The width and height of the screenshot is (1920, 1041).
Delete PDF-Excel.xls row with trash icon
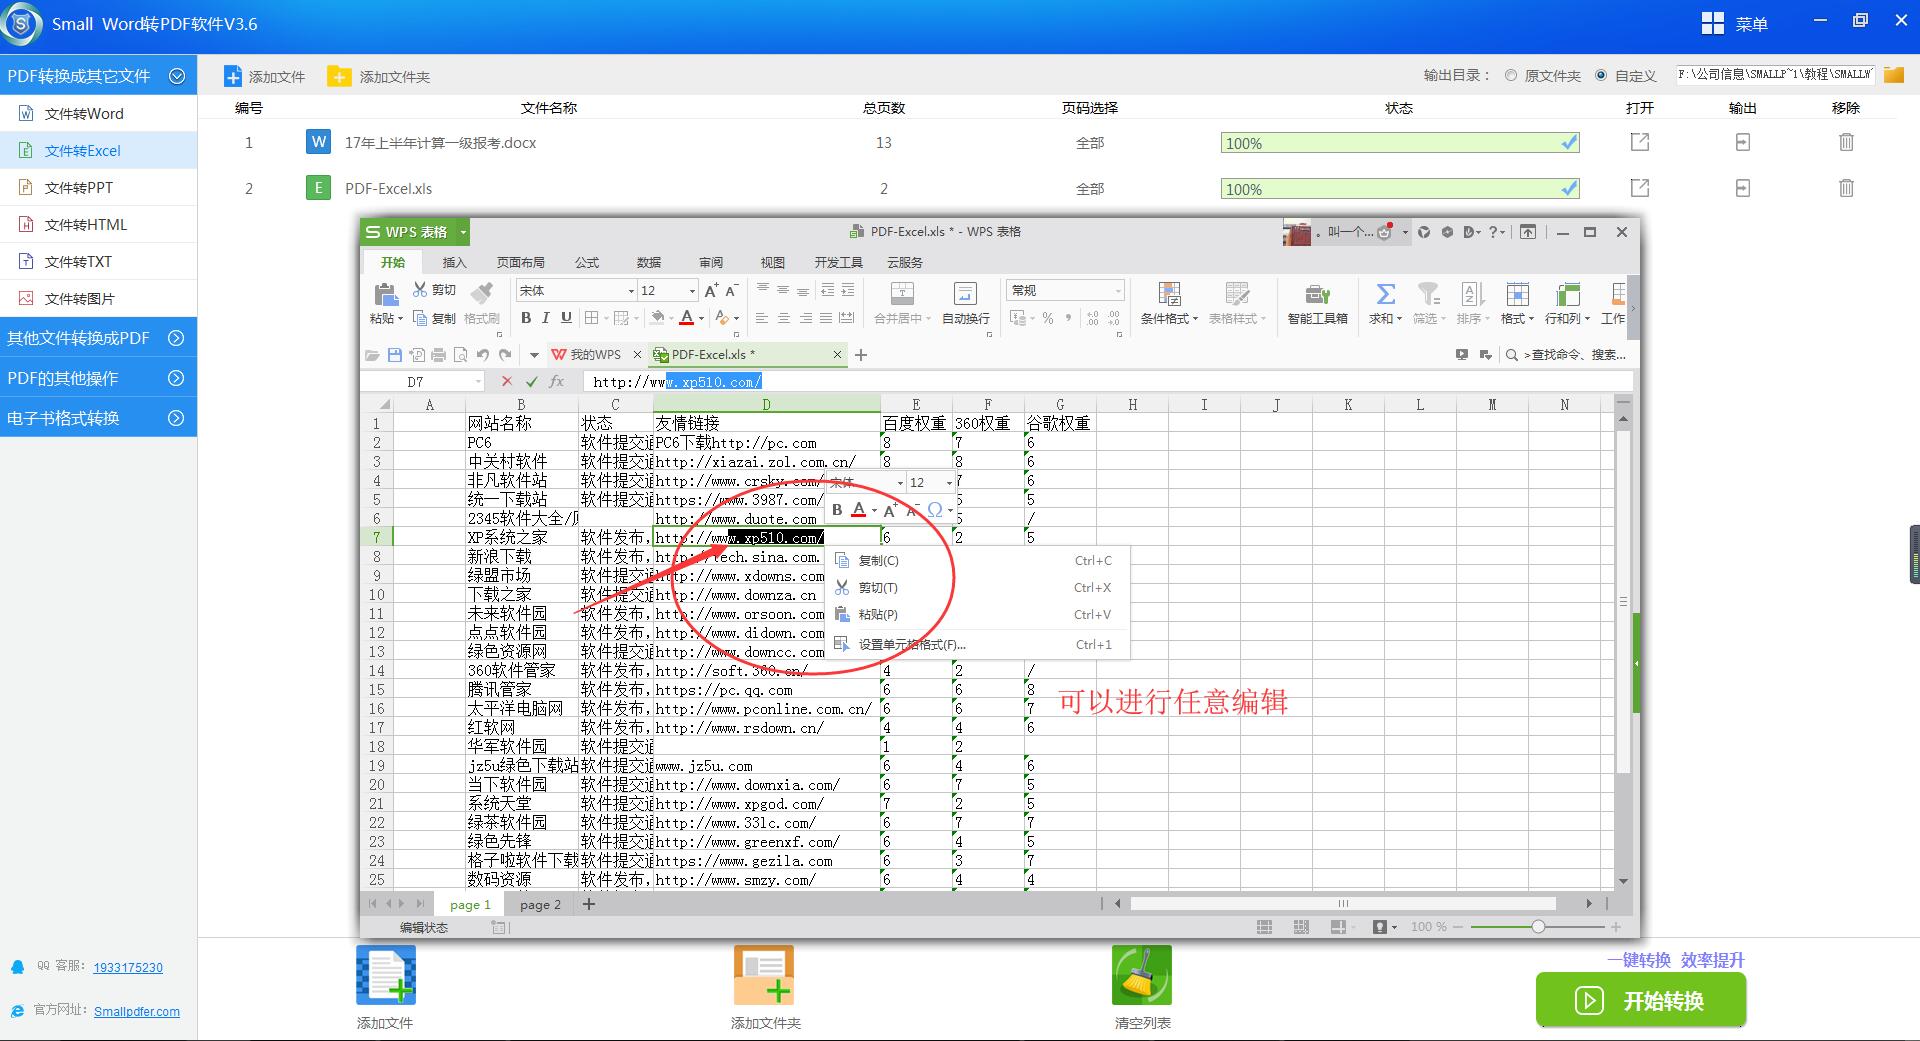coord(1846,188)
